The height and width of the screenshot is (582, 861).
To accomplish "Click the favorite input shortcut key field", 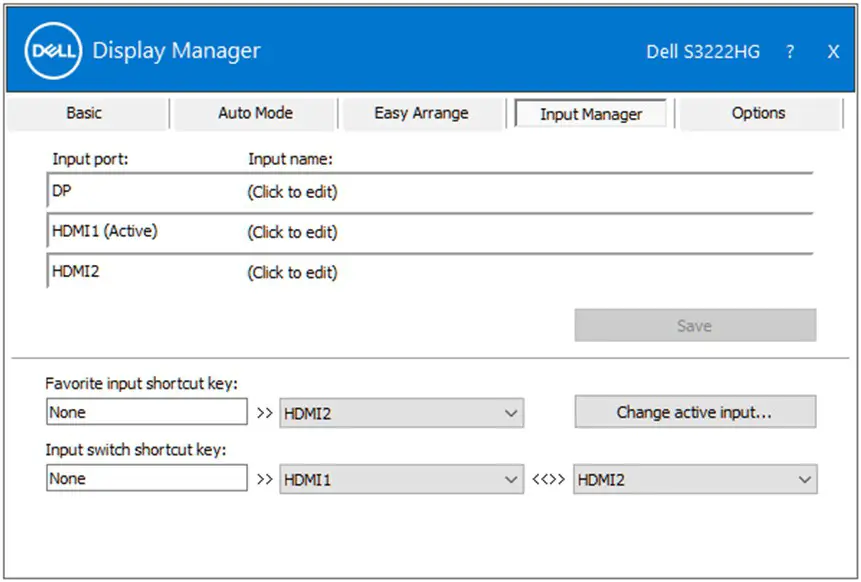I will [146, 412].
